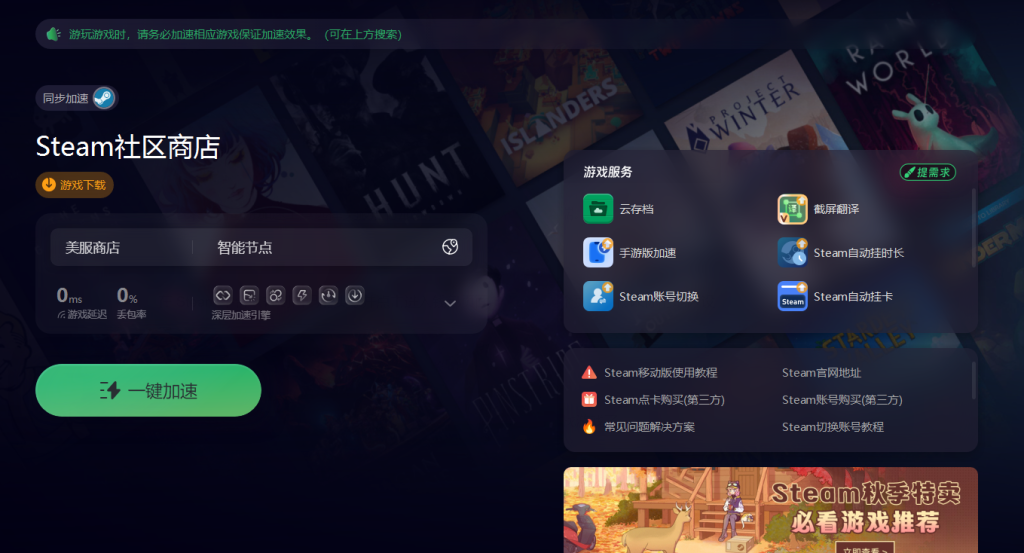The width and height of the screenshot is (1024, 553).
Task: Click the globe node-selection icon
Action: click(x=450, y=247)
